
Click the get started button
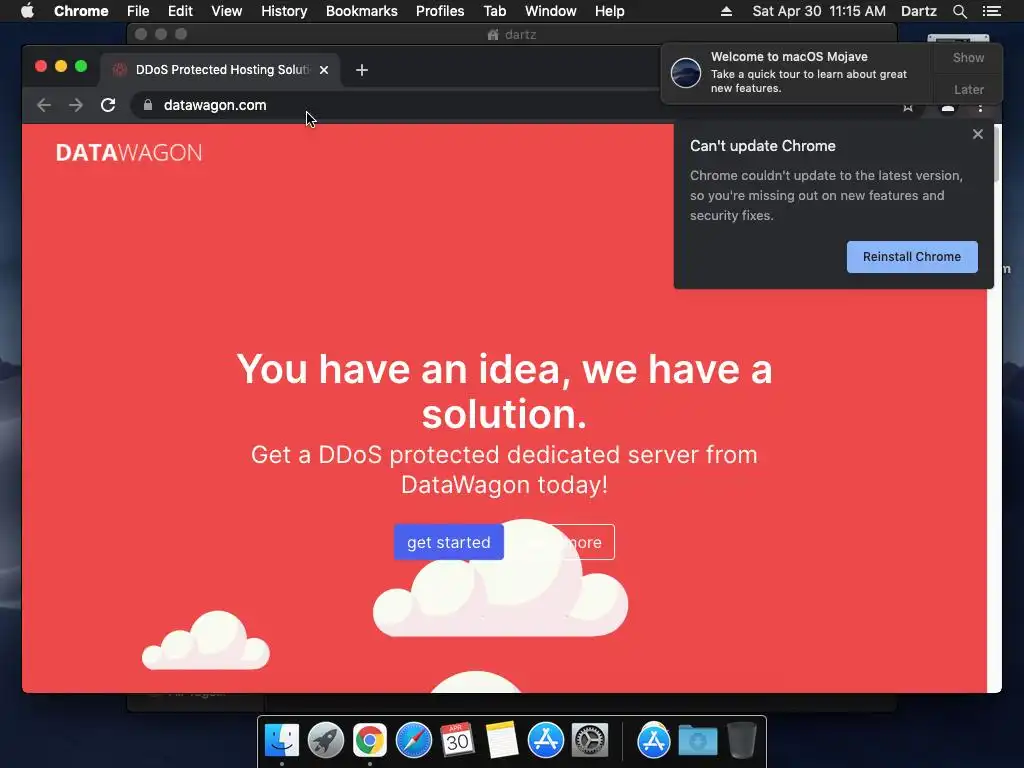[449, 542]
